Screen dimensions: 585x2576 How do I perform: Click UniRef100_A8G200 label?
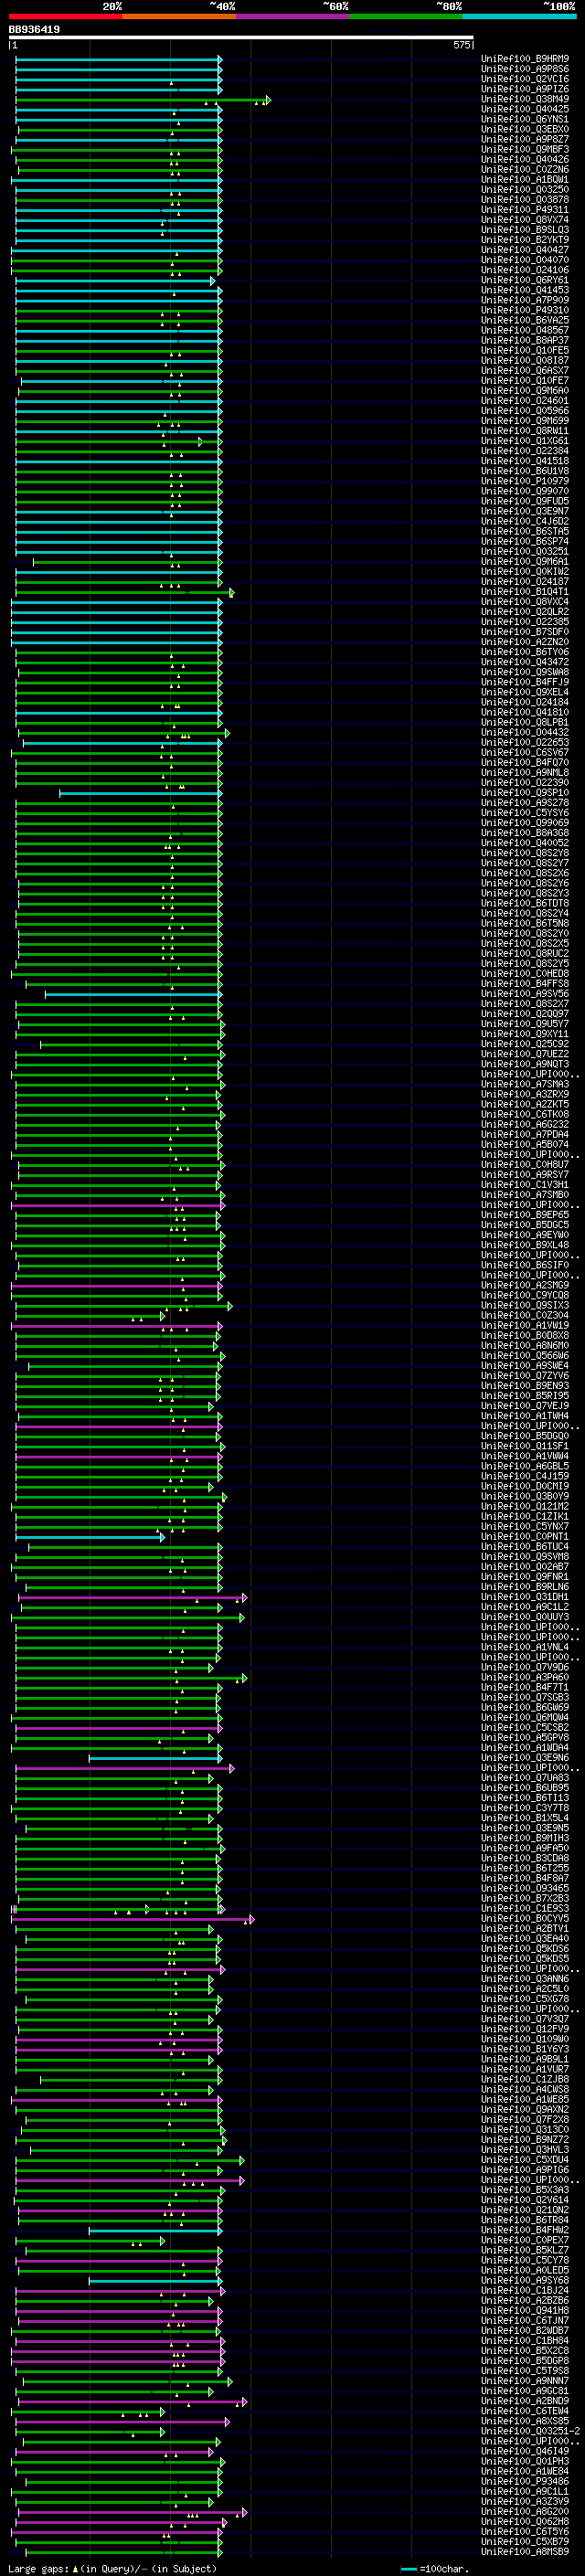525,2511
